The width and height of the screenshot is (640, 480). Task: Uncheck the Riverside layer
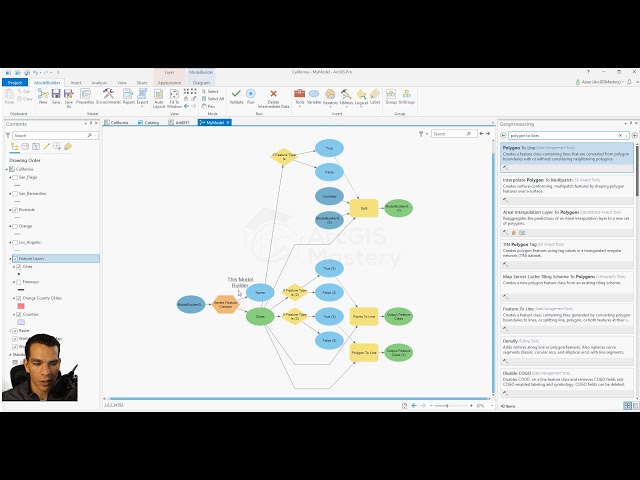(15, 210)
